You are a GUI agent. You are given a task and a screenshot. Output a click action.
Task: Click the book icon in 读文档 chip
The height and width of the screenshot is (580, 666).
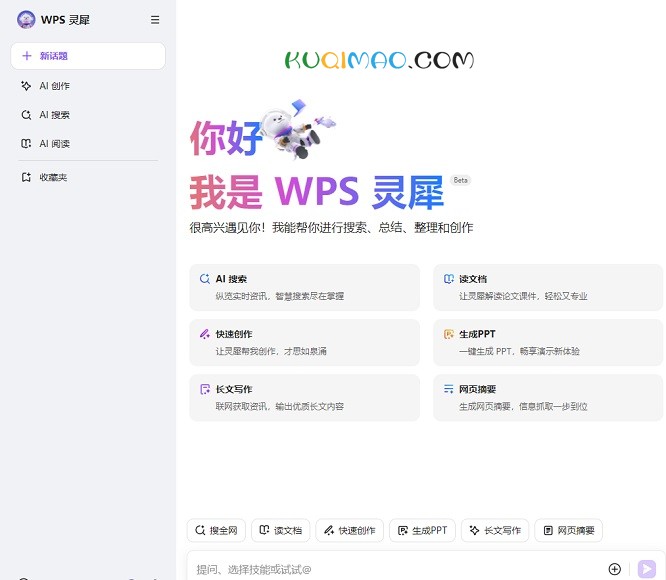[264, 530]
